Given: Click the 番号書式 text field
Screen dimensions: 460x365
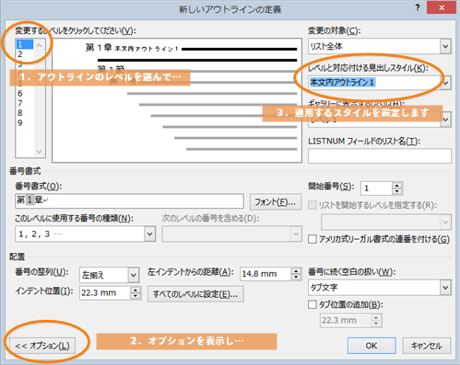Looking at the screenshot, I should click(129, 201).
